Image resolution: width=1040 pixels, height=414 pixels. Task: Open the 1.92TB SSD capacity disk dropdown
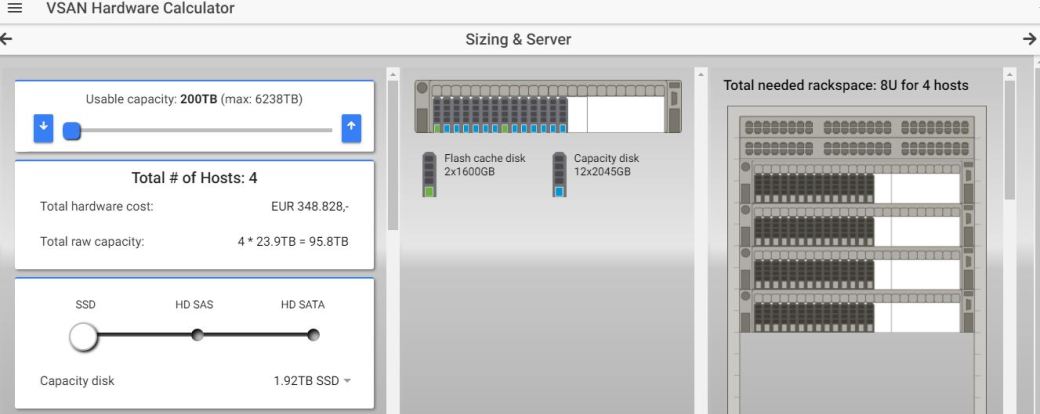[312, 381]
